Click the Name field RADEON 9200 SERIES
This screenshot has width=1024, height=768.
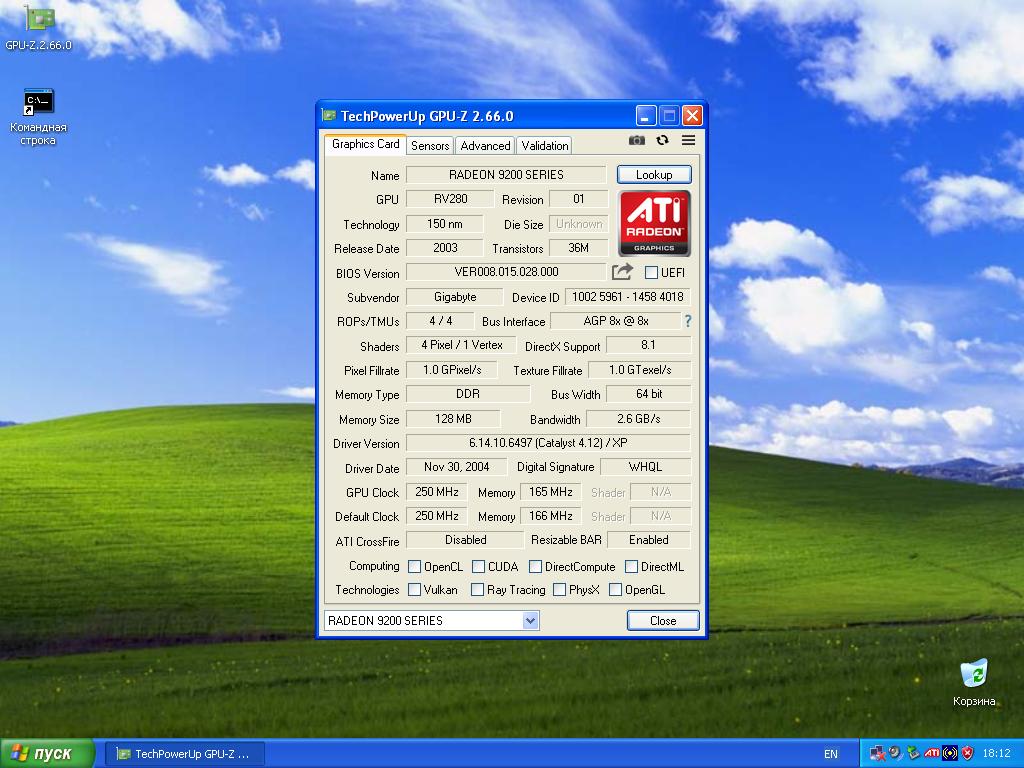(x=506, y=174)
